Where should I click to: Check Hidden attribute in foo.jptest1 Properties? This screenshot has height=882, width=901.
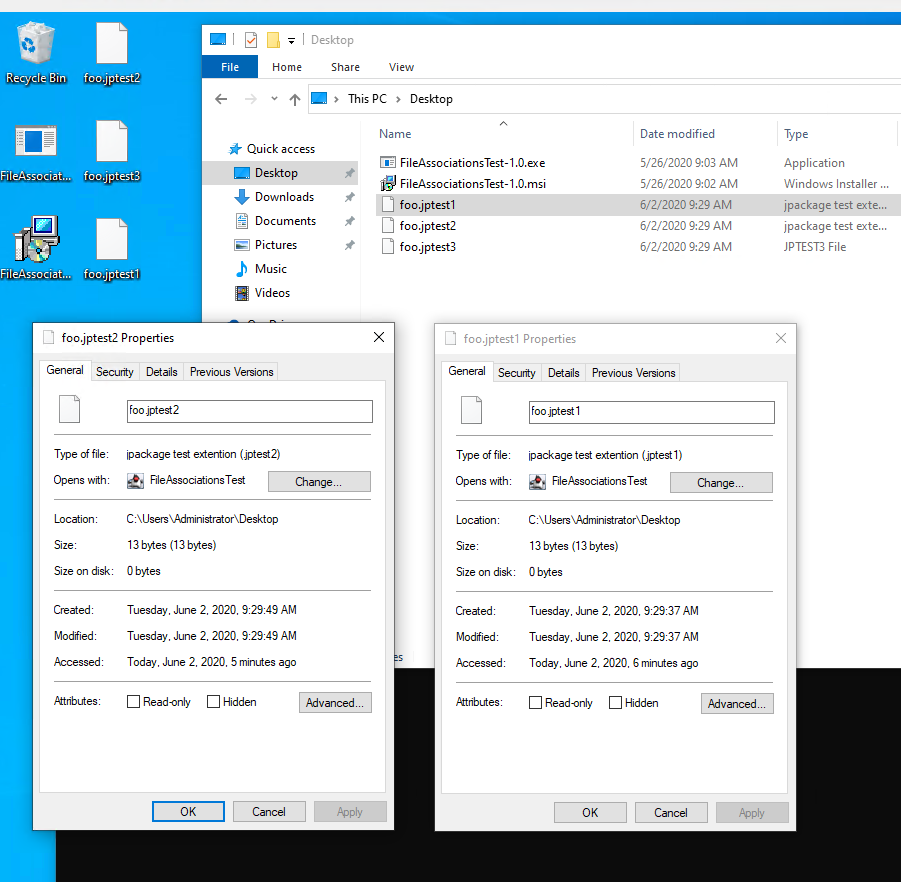pyautogui.click(x=616, y=703)
